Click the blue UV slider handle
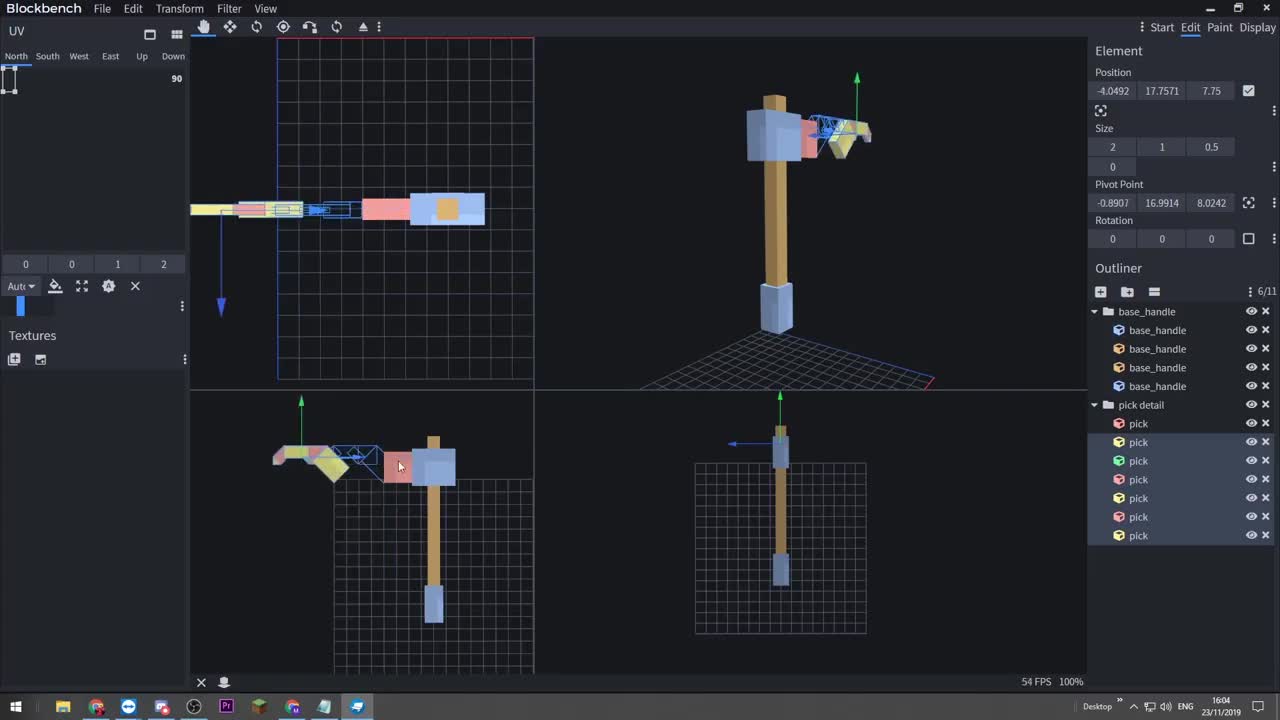The image size is (1280, 720). pyautogui.click(x=20, y=307)
